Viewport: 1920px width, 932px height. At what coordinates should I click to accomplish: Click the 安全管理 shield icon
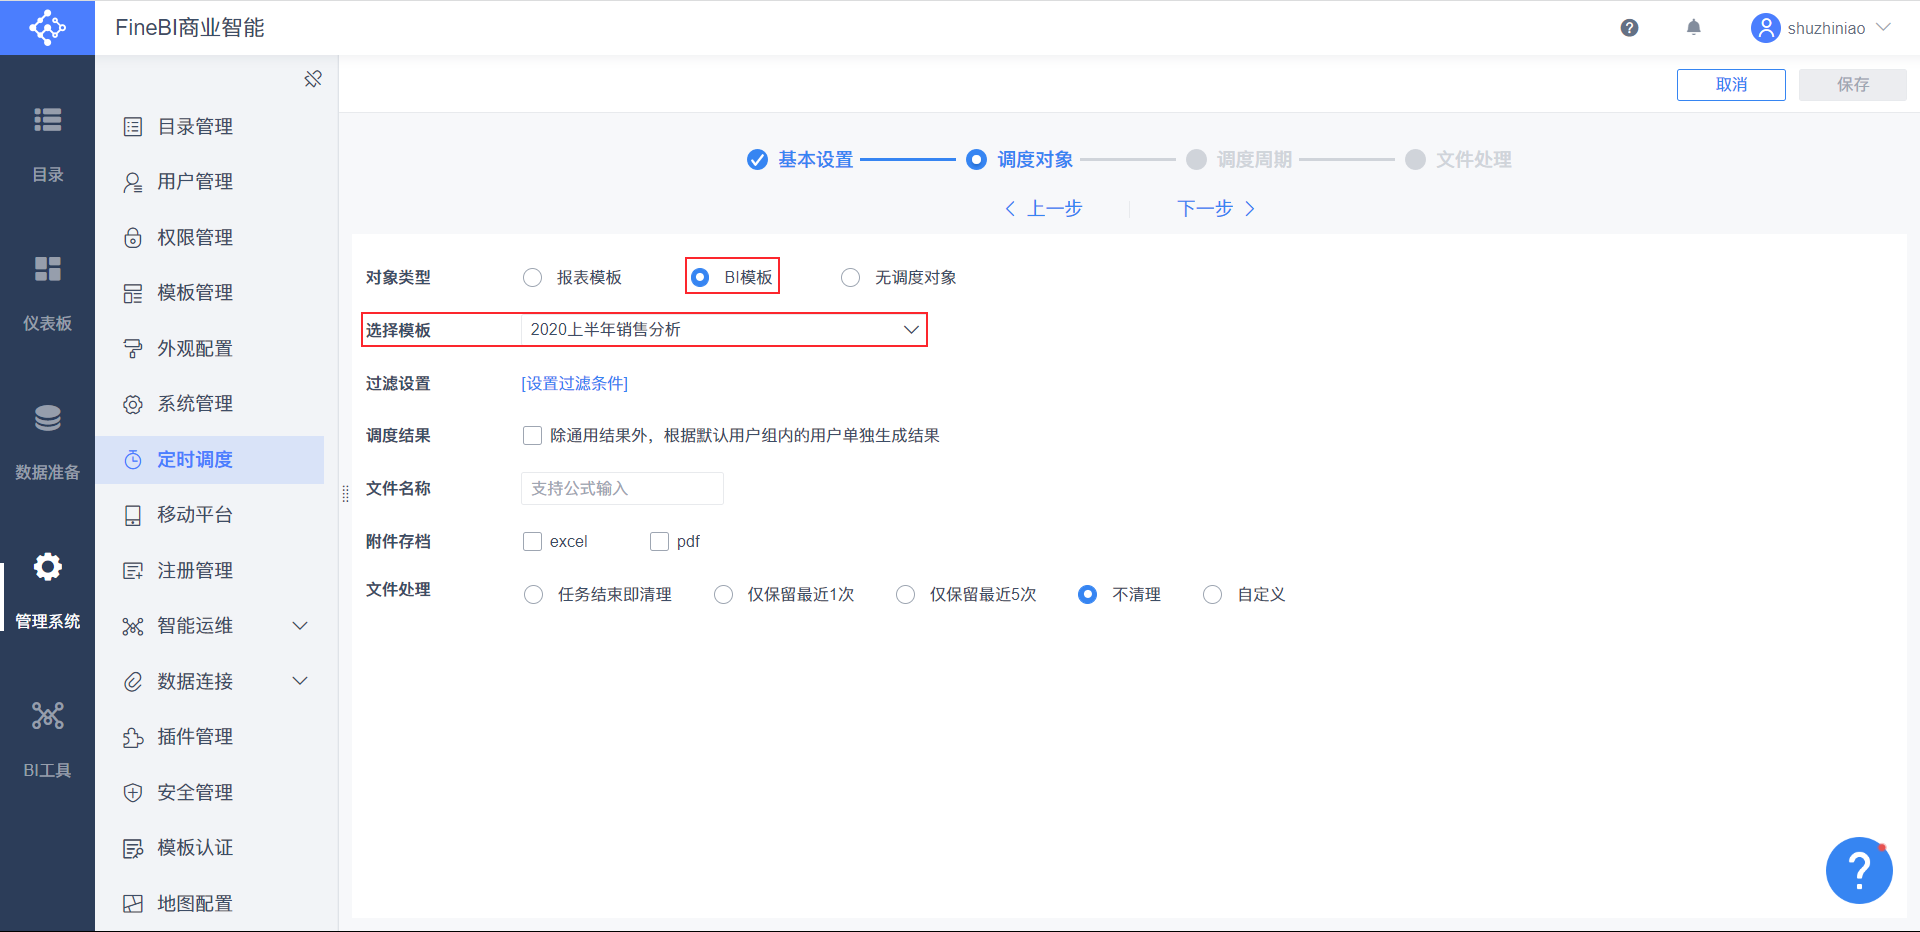click(133, 793)
